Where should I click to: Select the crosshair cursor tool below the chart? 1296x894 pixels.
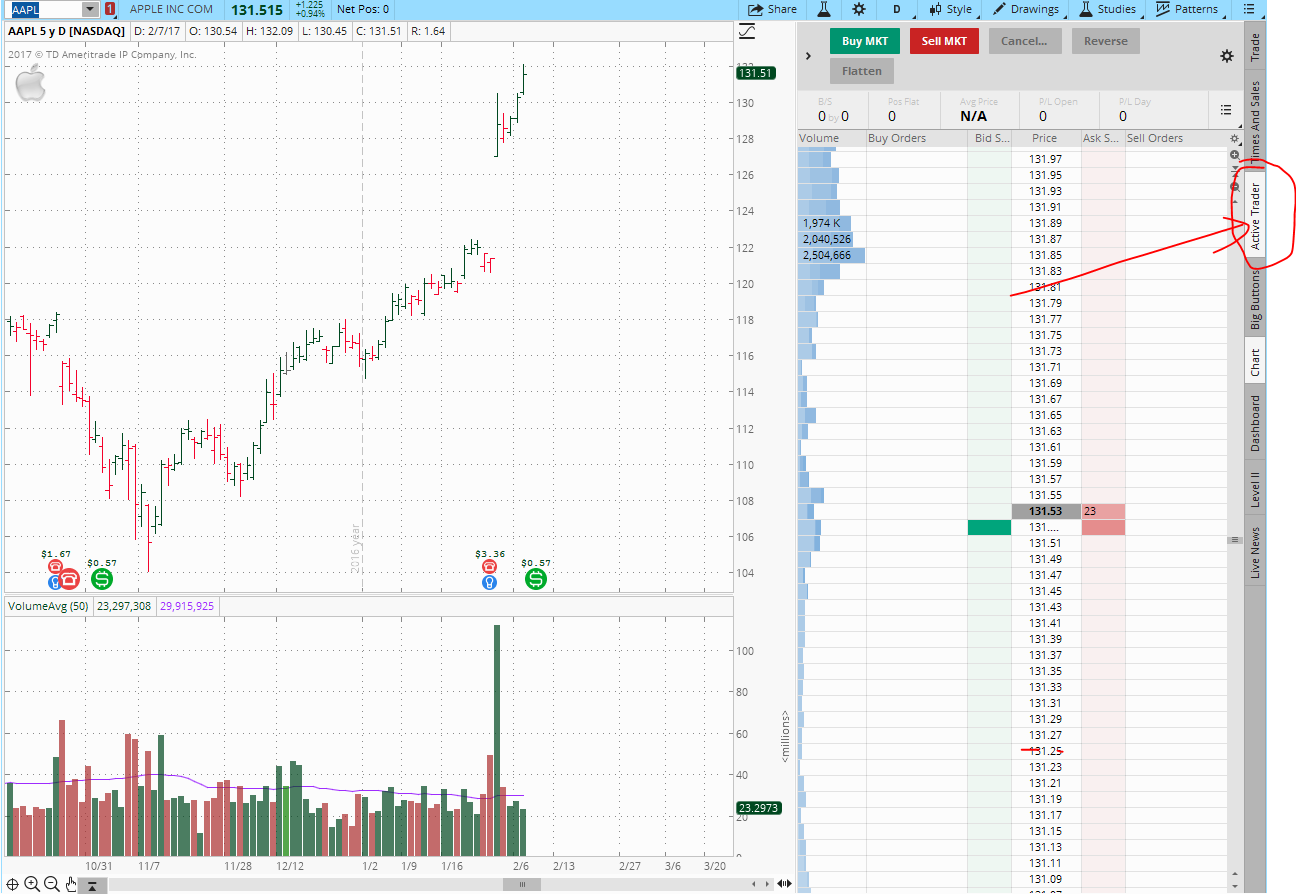(x=13, y=884)
